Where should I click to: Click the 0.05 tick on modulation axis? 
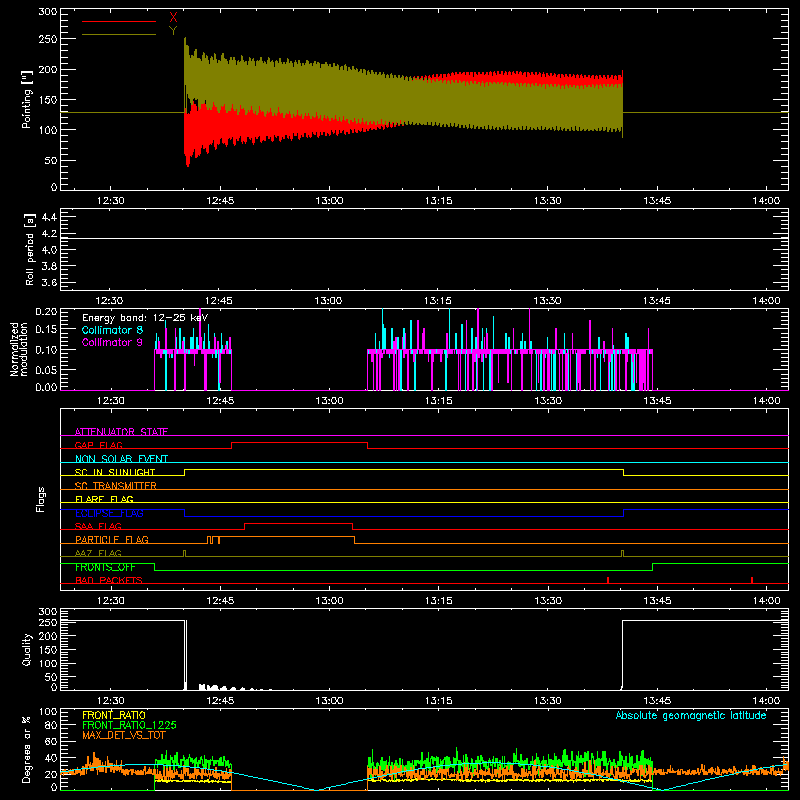click(46, 369)
